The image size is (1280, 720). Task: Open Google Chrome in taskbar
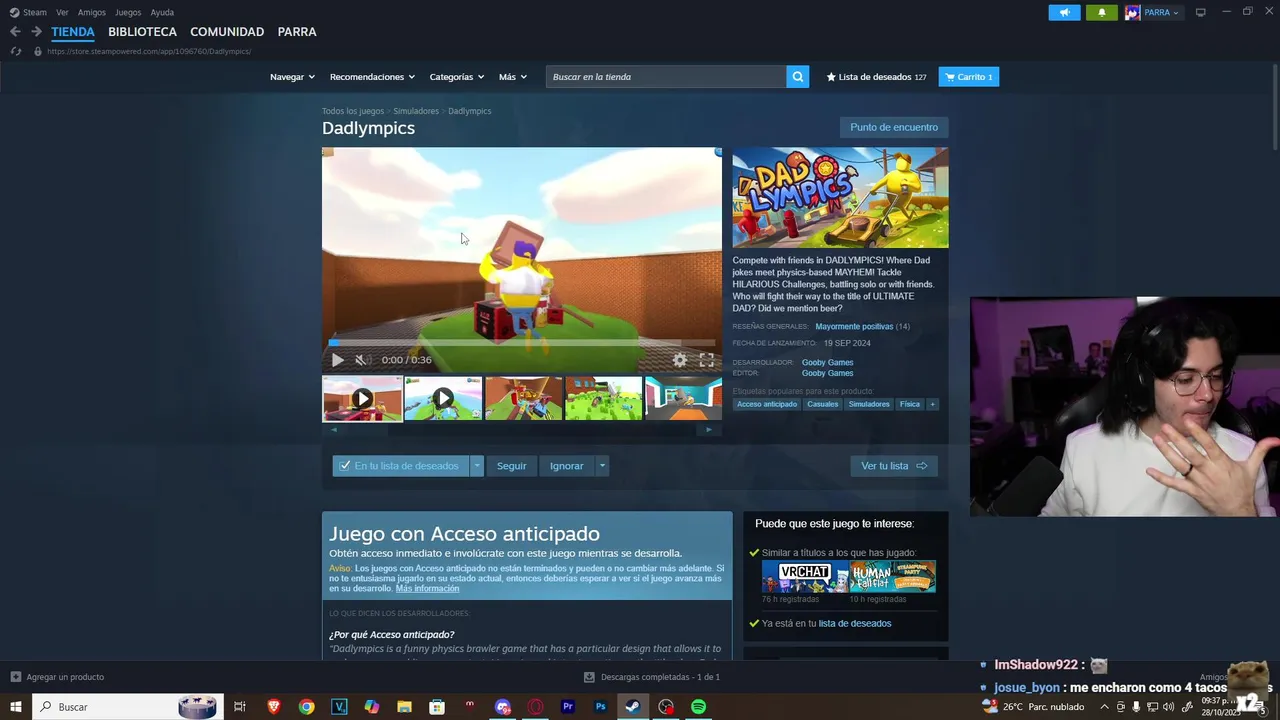(x=307, y=707)
